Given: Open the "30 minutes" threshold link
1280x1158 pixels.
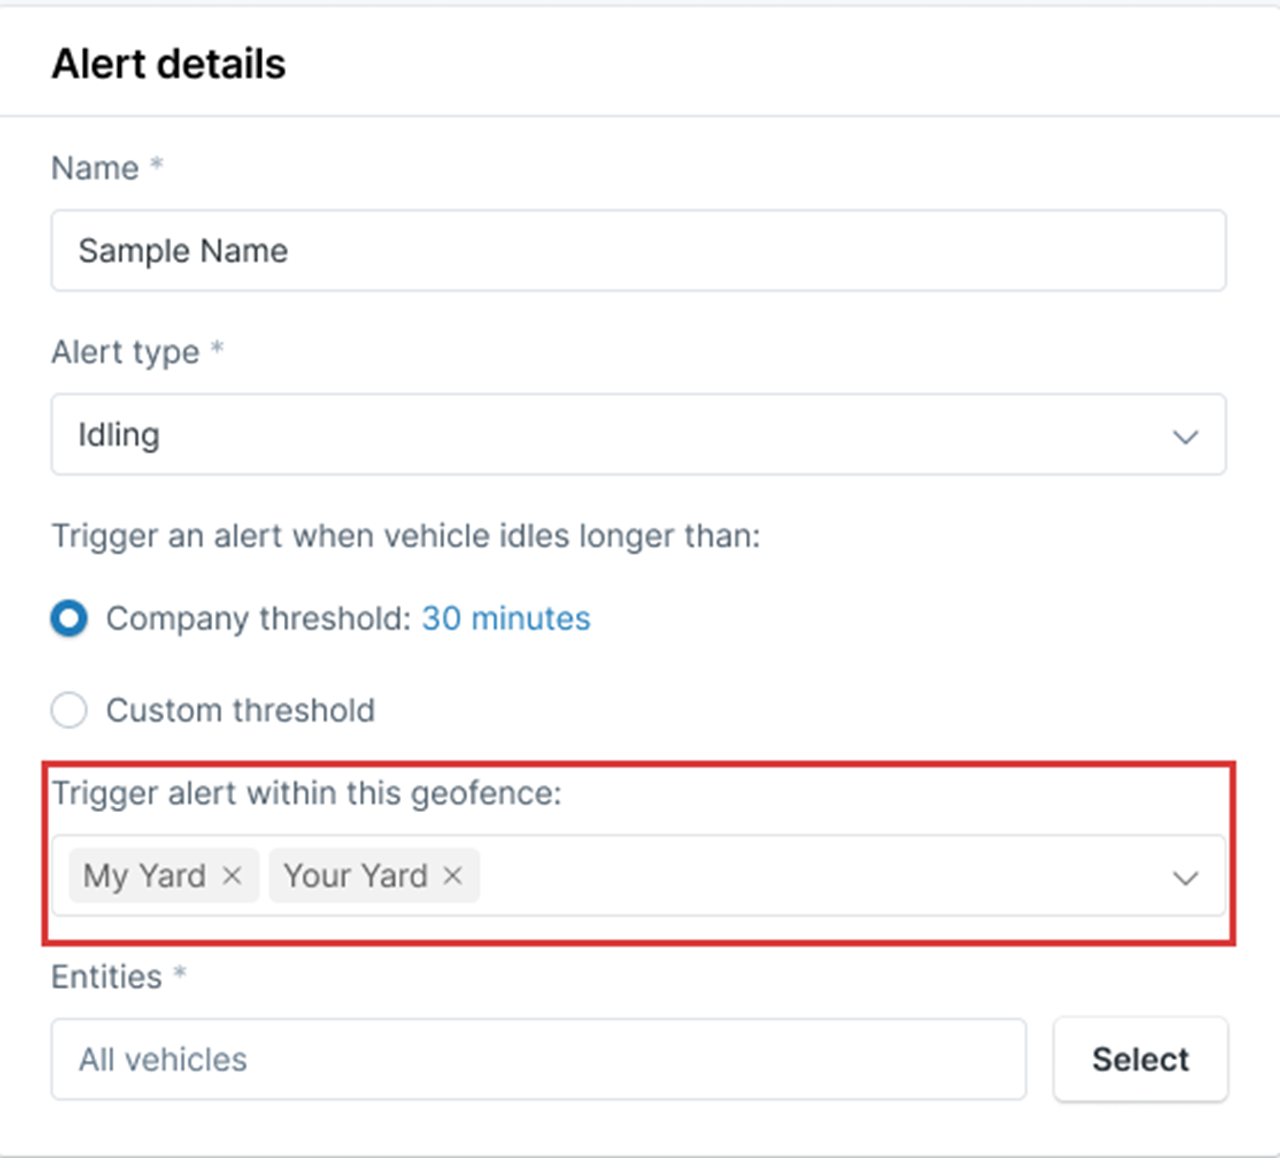Looking at the screenshot, I should tap(505, 618).
